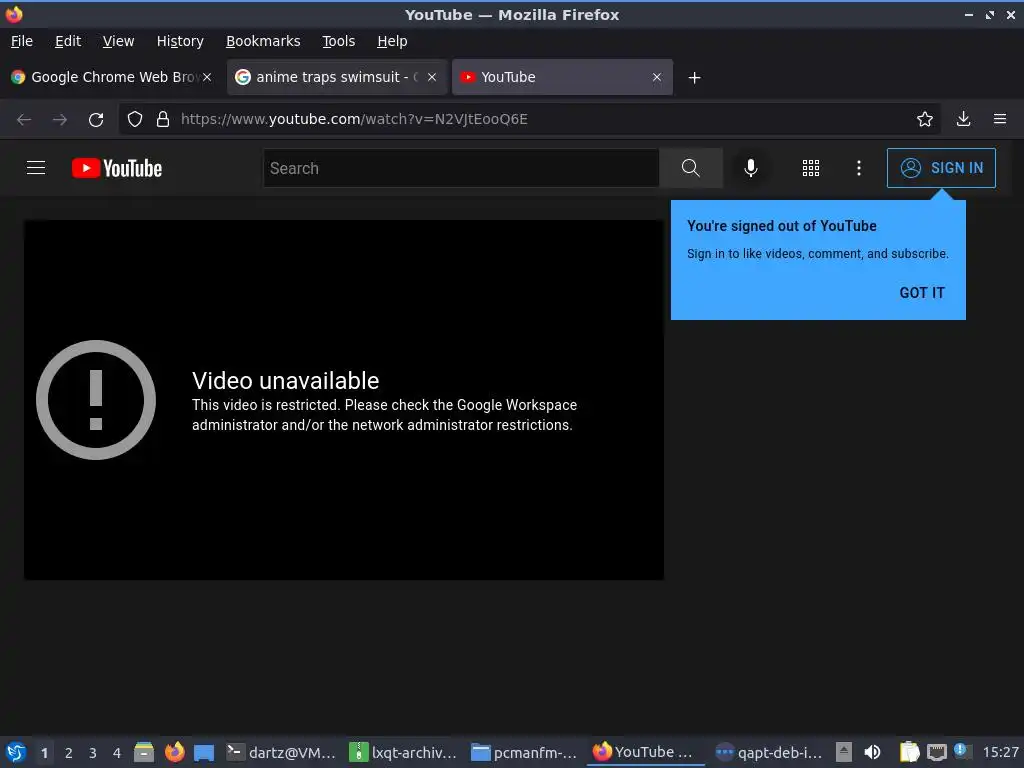The height and width of the screenshot is (768, 1024).
Task: Minimize the Firefox window
Action: click(969, 14)
